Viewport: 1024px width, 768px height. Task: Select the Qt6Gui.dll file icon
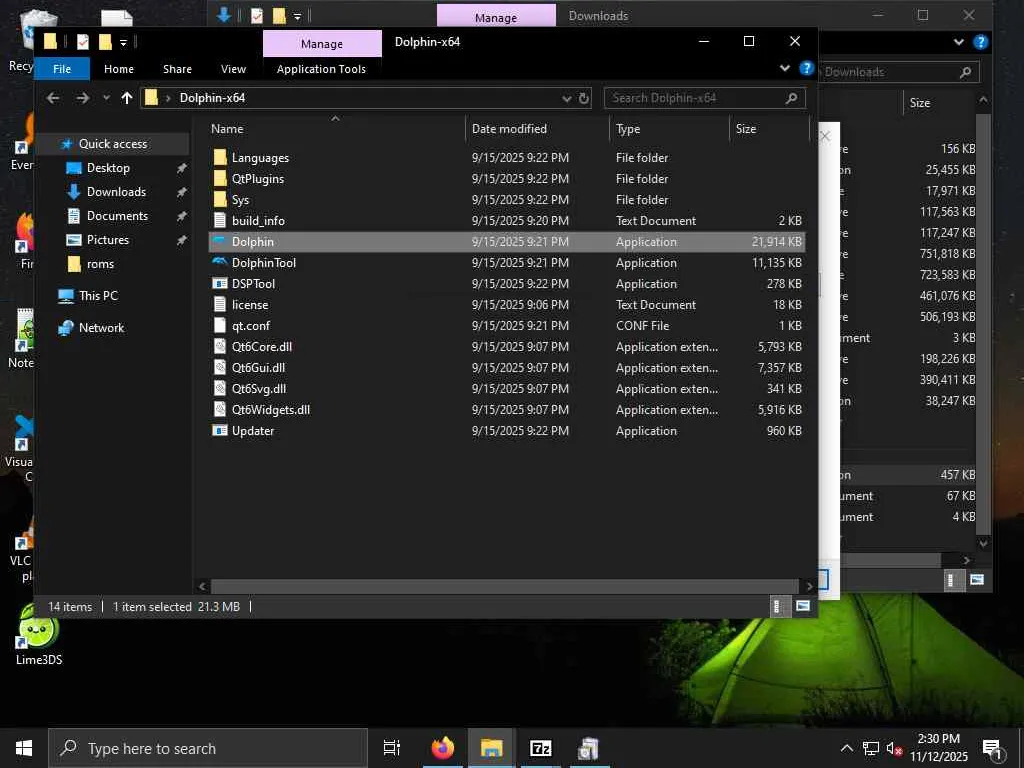point(220,368)
